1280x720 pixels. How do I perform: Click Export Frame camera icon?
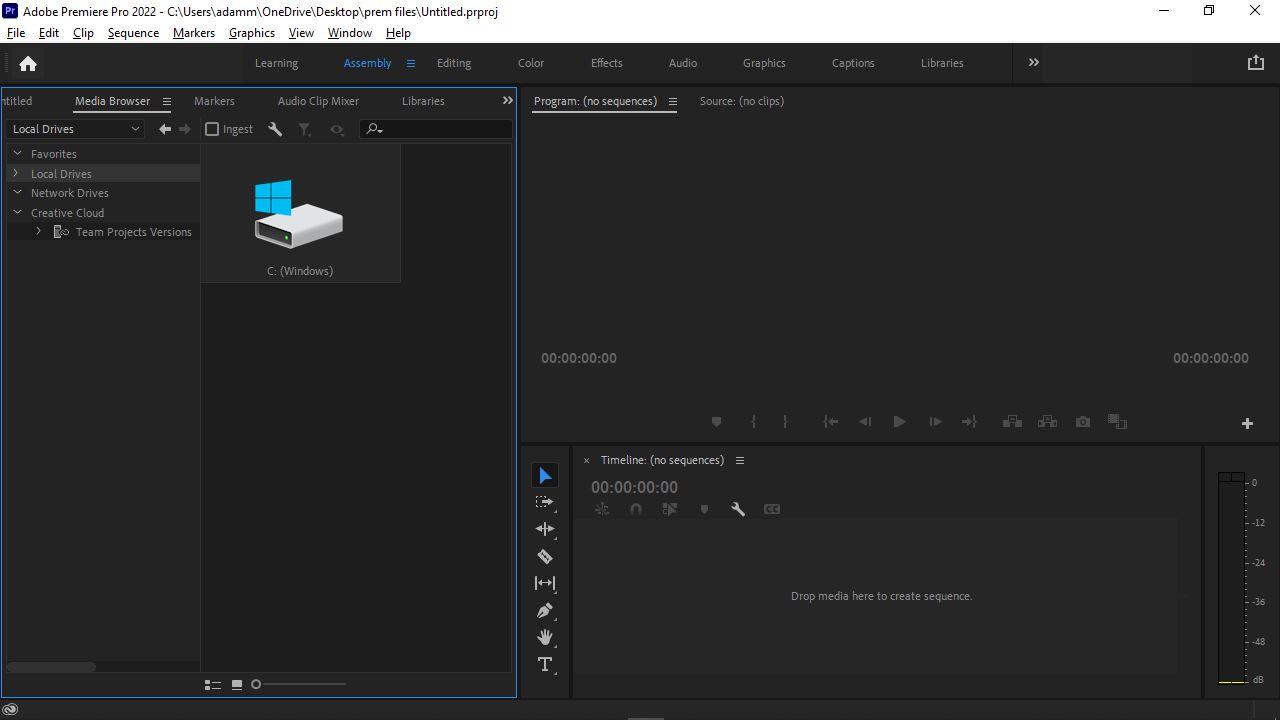1083,422
